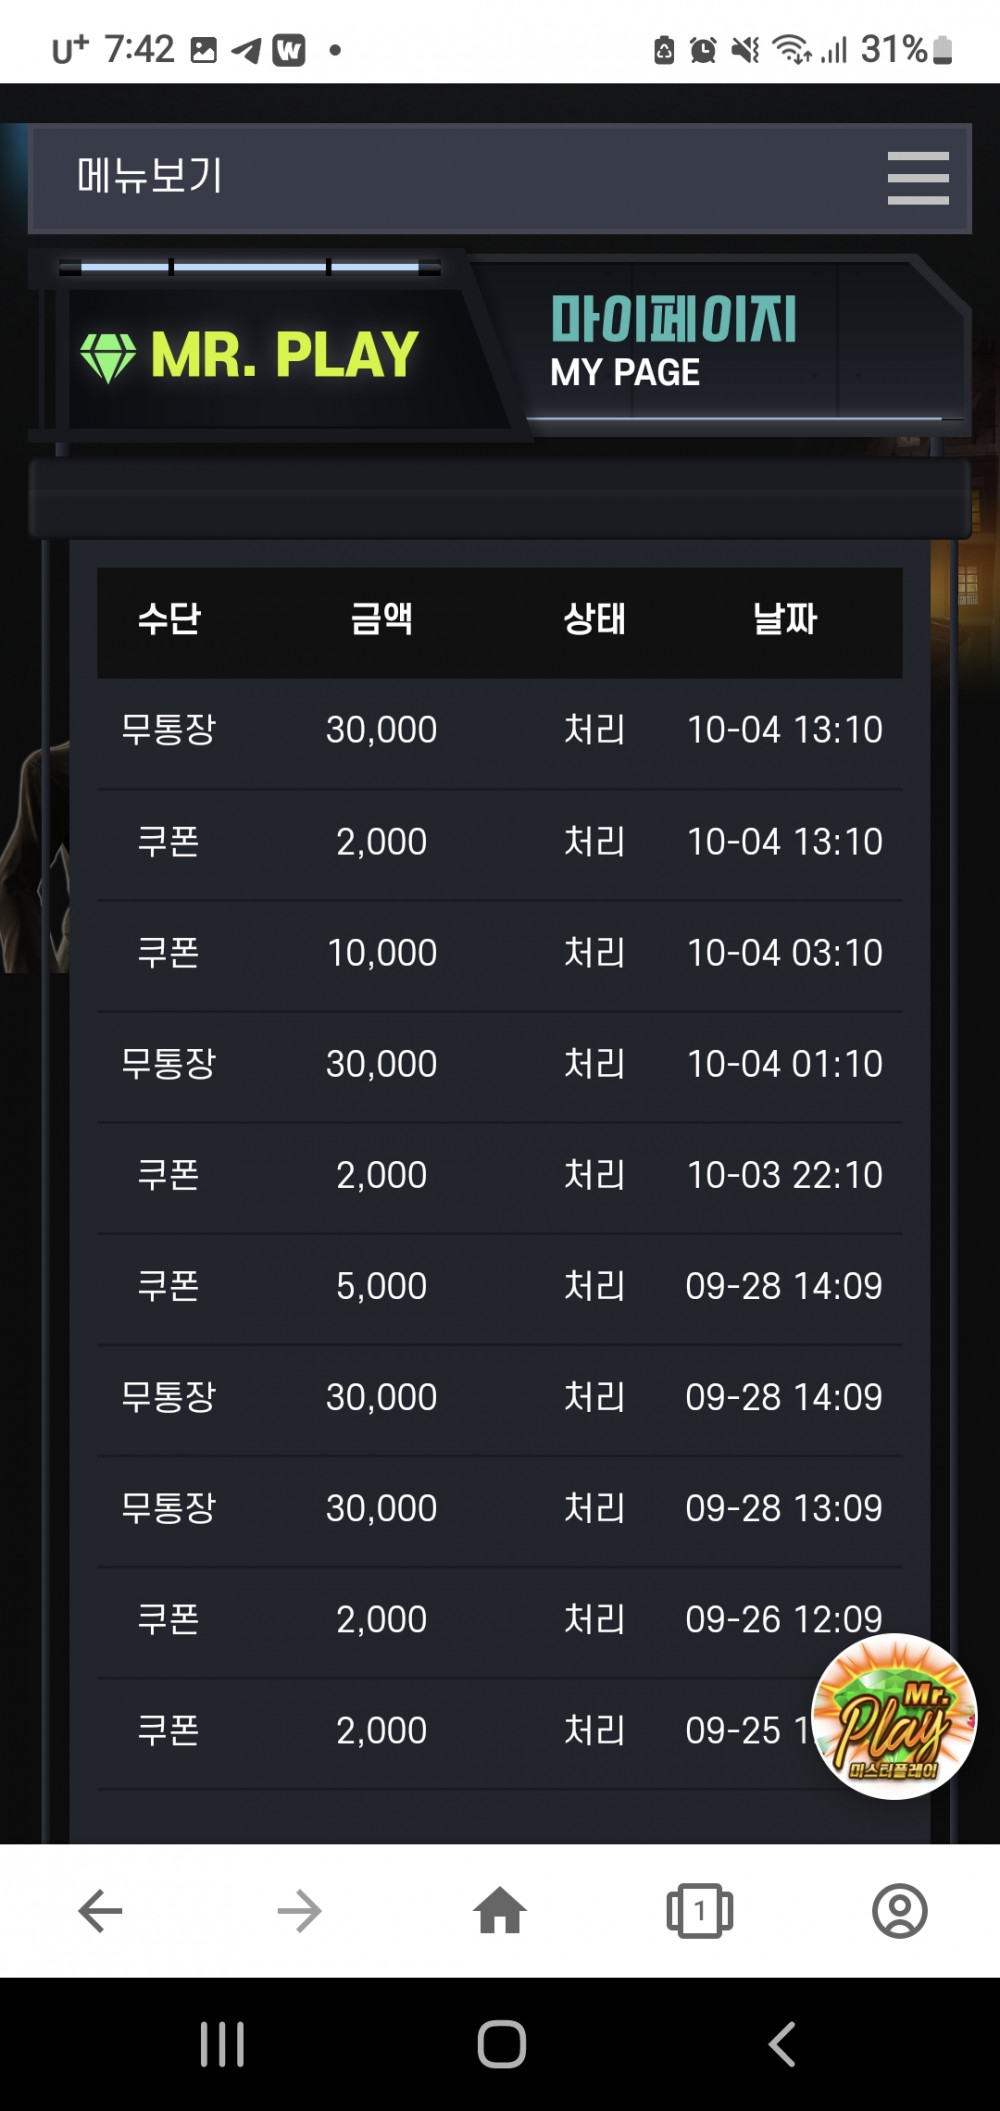Image resolution: width=1000 pixels, height=2111 pixels.
Task: Select the 무통장 30,000 row dated 10-04 13:10
Action: (x=500, y=731)
